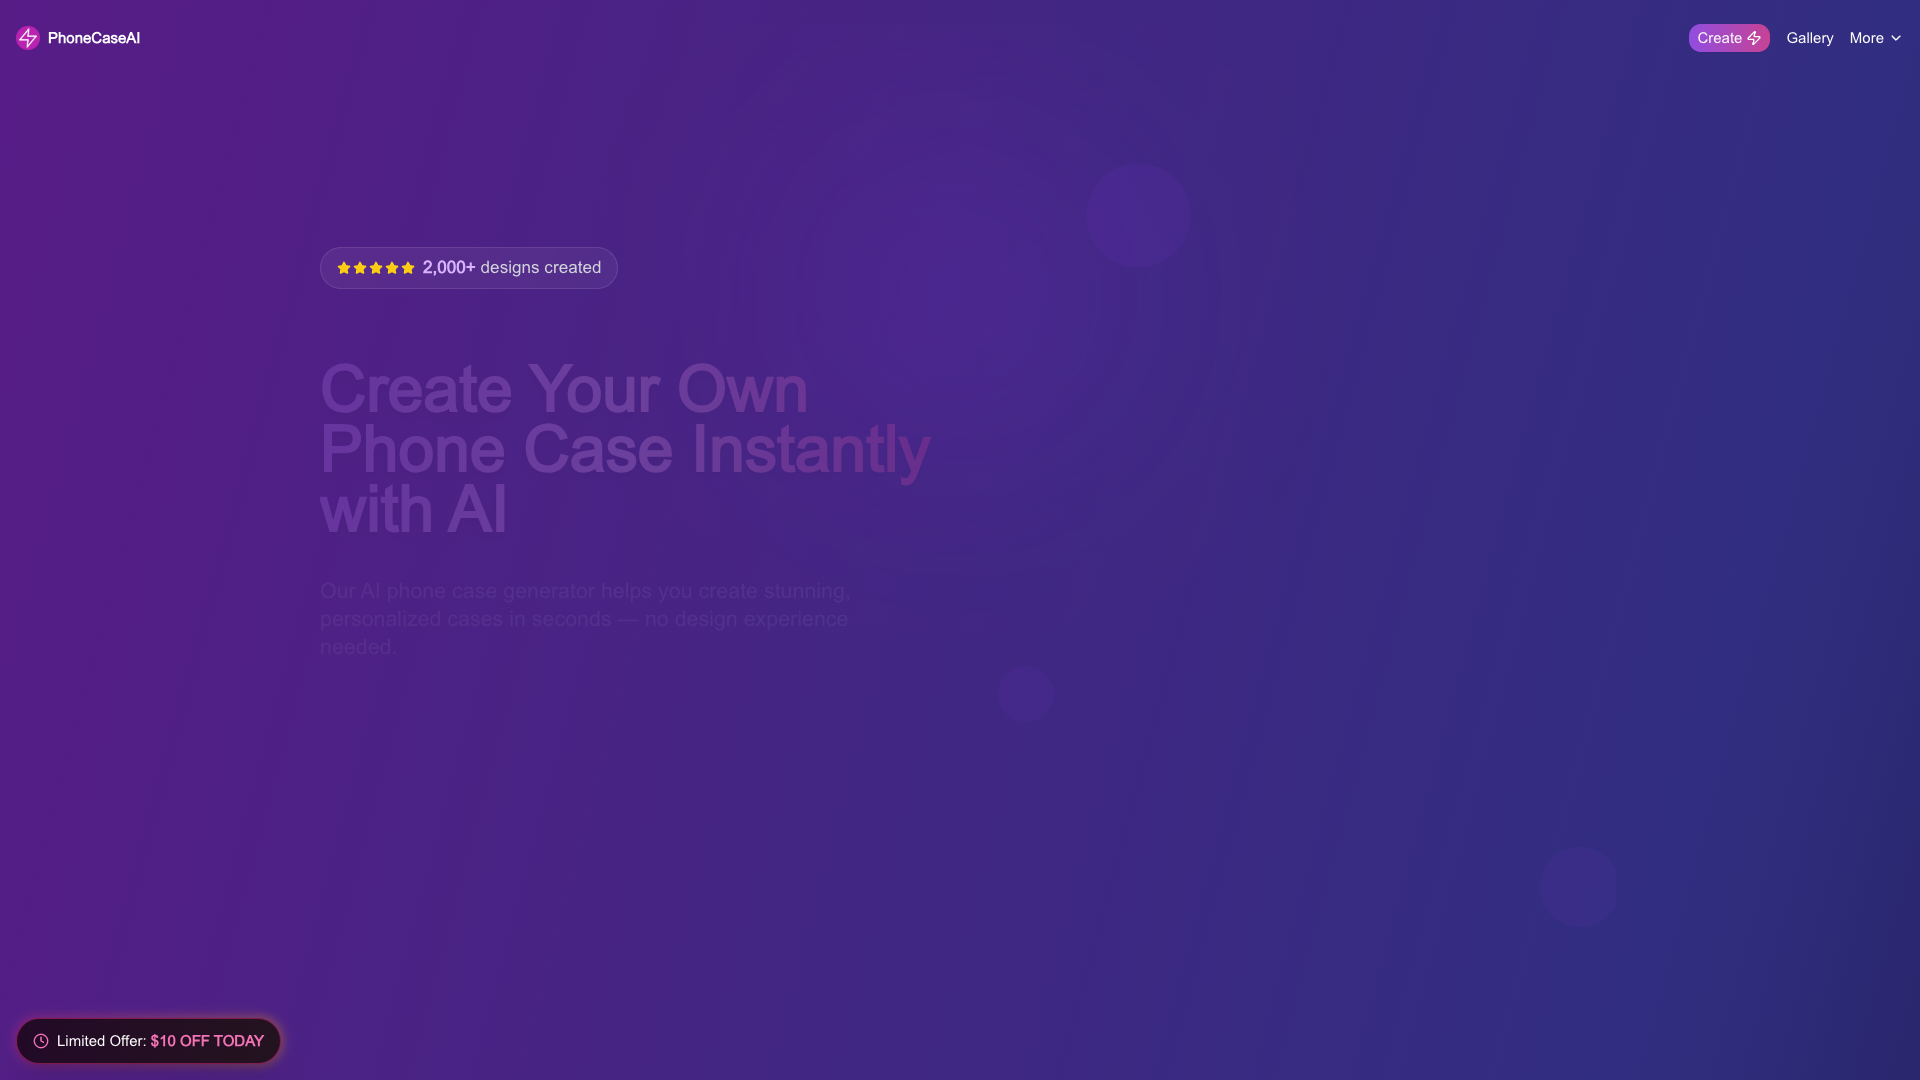This screenshot has width=1920, height=1080.
Task: Click the 2,000+ designs created badge
Action: [x=469, y=268]
